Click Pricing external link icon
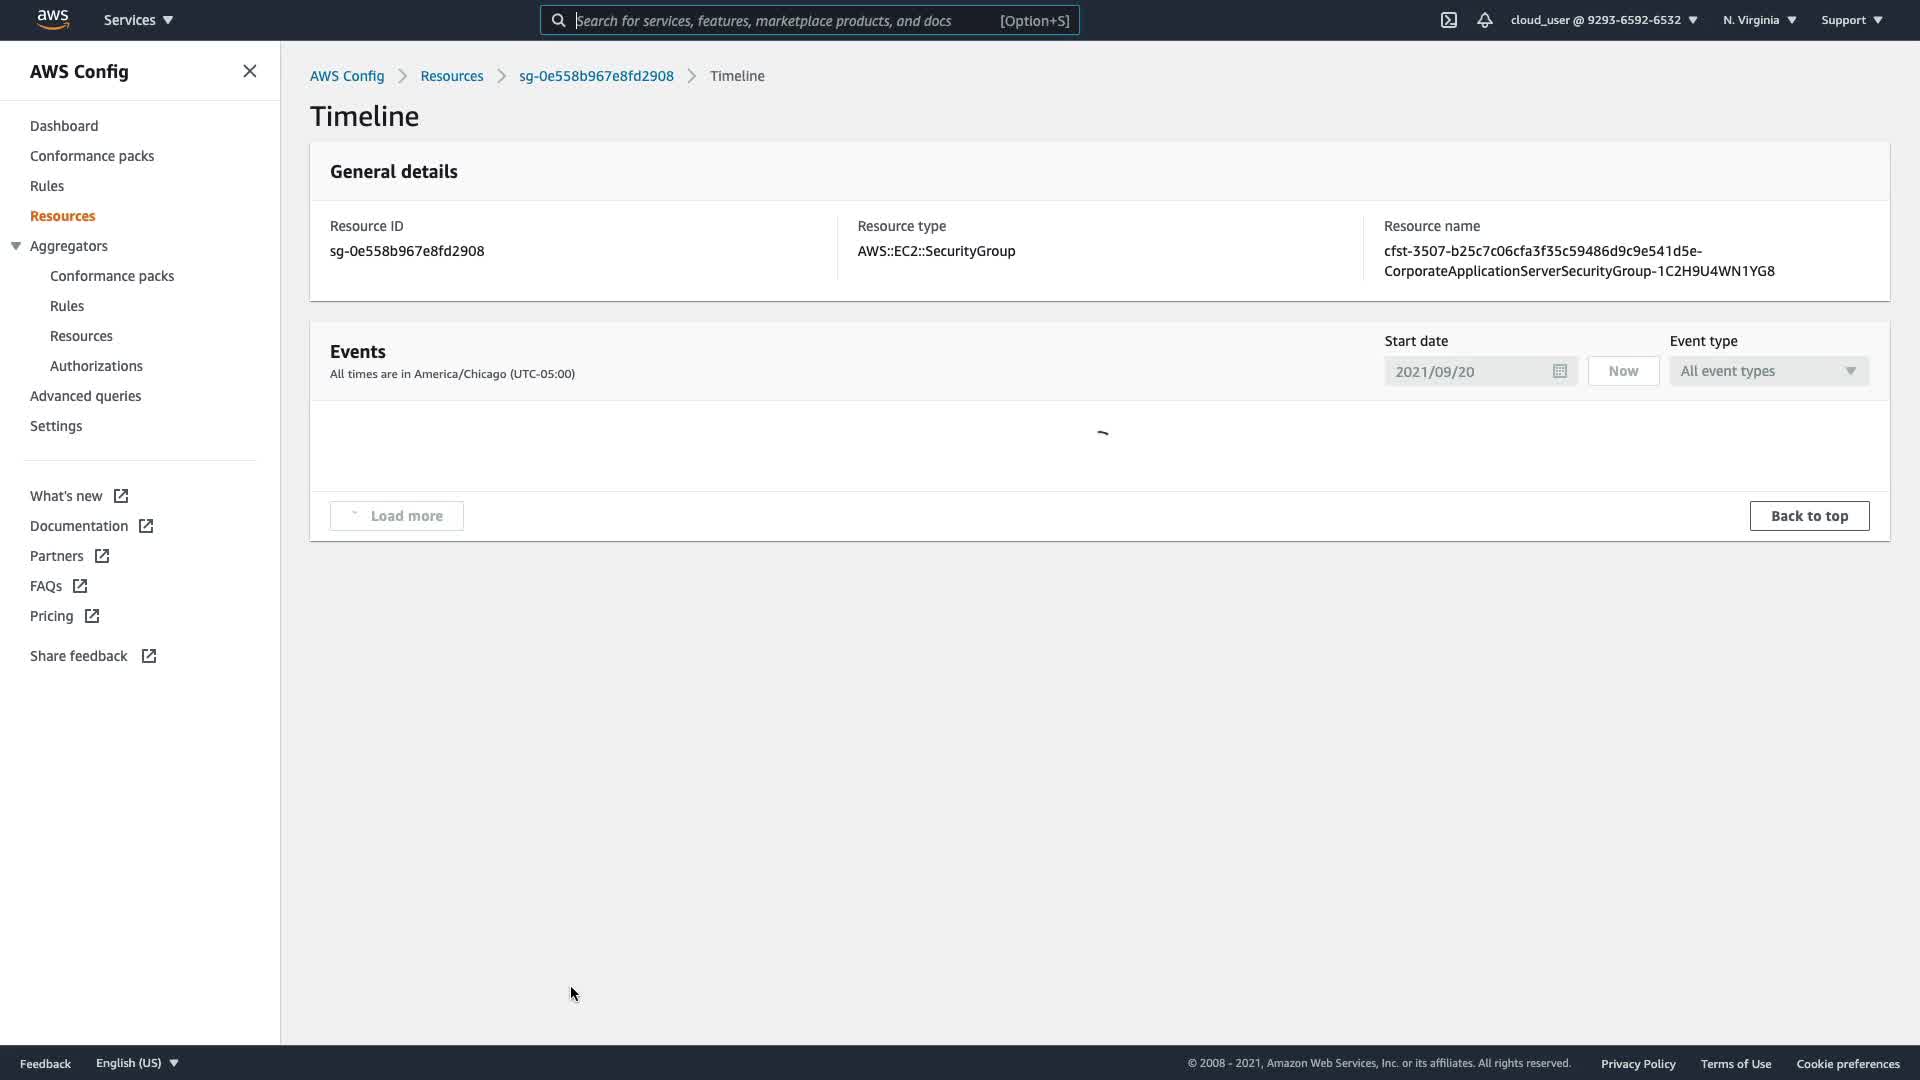Viewport: 1920px width, 1080px height. pos(92,616)
